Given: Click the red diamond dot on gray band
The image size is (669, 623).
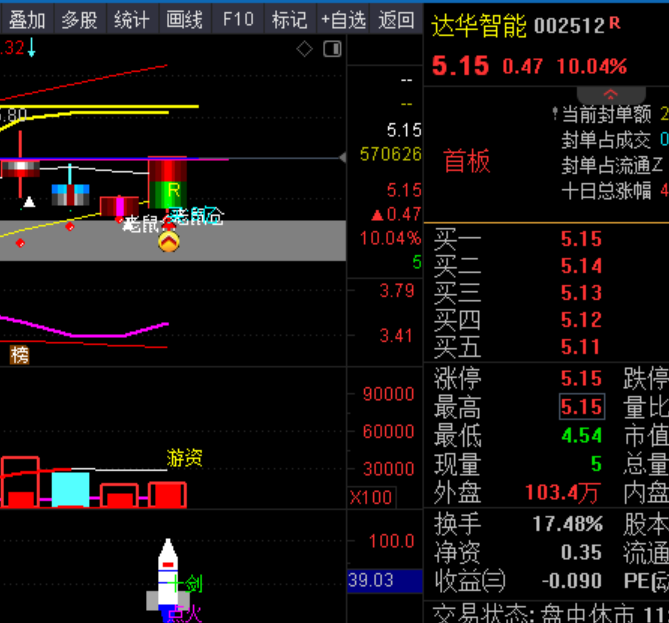Looking at the screenshot, I should [20, 243].
